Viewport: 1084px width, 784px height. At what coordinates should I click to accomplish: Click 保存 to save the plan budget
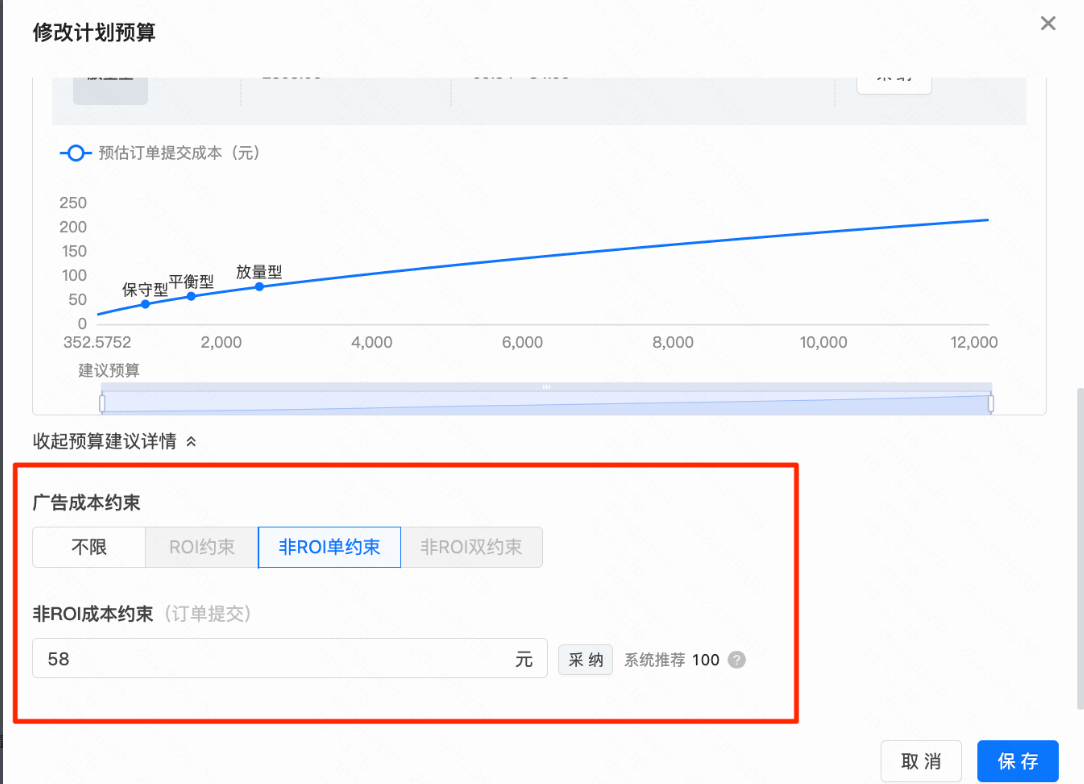click(x=1017, y=761)
